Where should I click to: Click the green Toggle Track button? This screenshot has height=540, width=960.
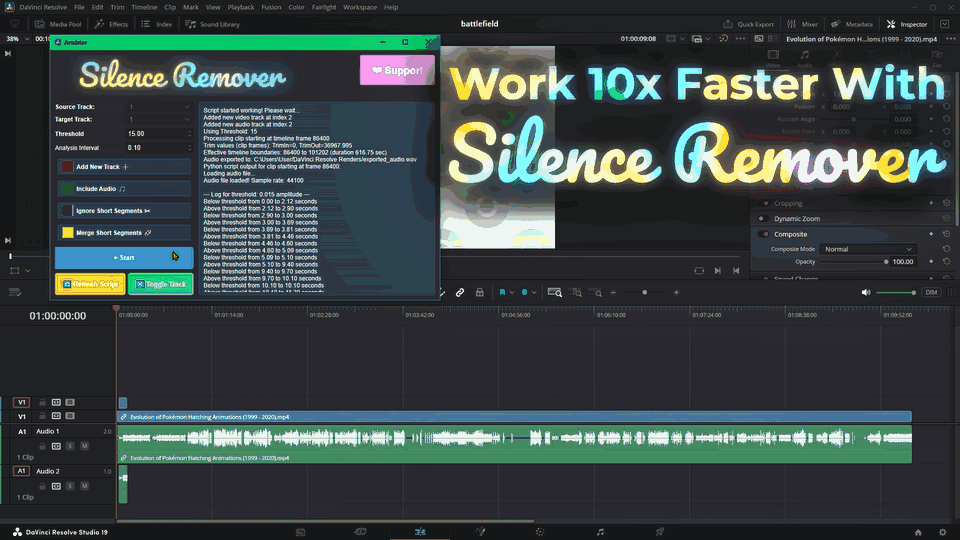(160, 284)
